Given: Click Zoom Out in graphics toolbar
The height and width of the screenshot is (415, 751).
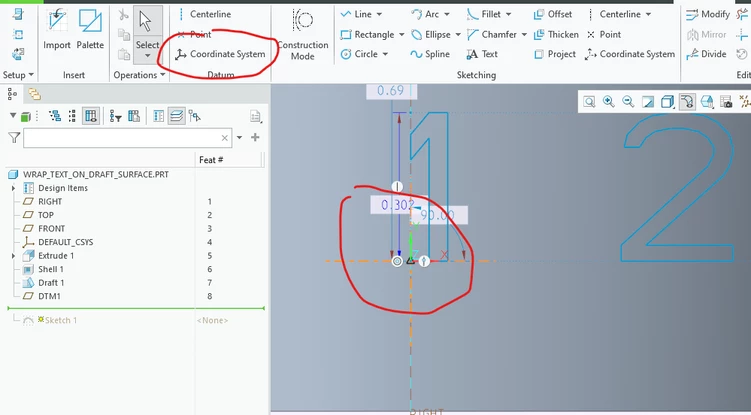Looking at the screenshot, I should (628, 102).
